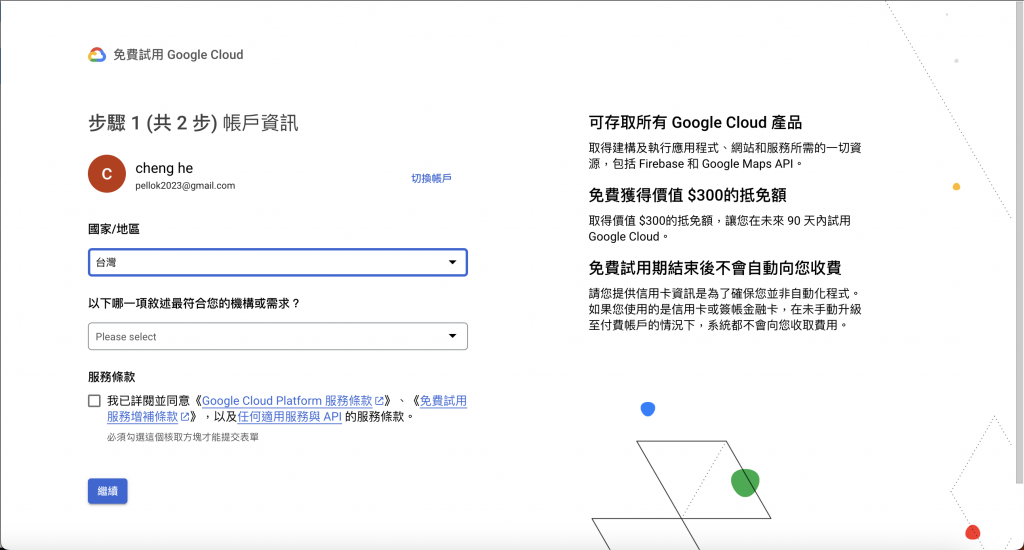This screenshot has width=1024, height=550.
Task: Click the 免費試用 Google Cloud header text
Action: point(178,55)
